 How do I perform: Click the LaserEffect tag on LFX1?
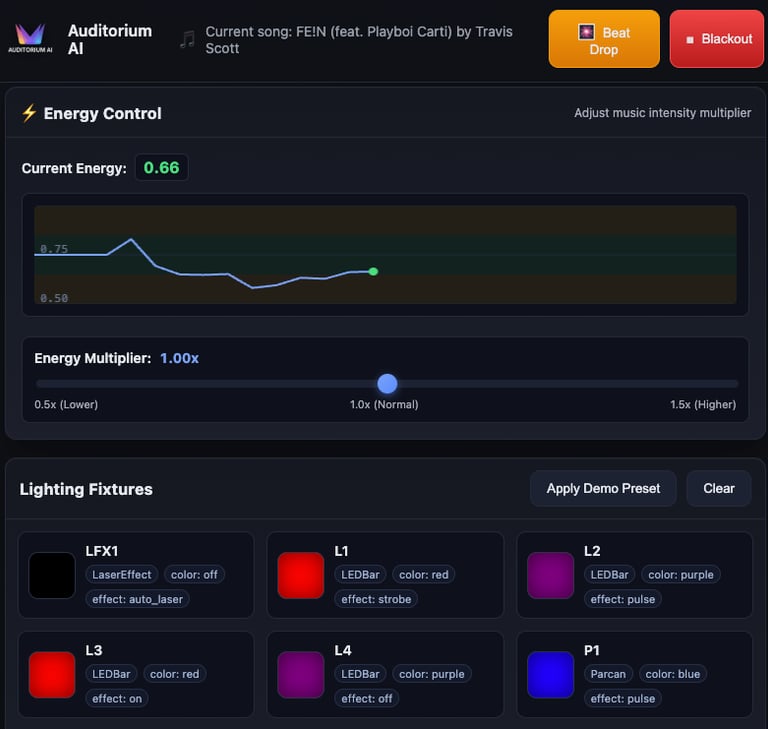[121, 575]
